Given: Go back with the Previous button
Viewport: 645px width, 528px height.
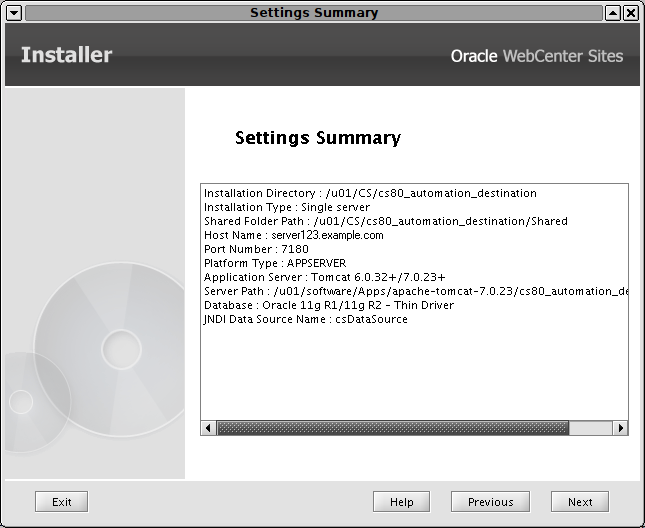Looking at the screenshot, I should 490,502.
